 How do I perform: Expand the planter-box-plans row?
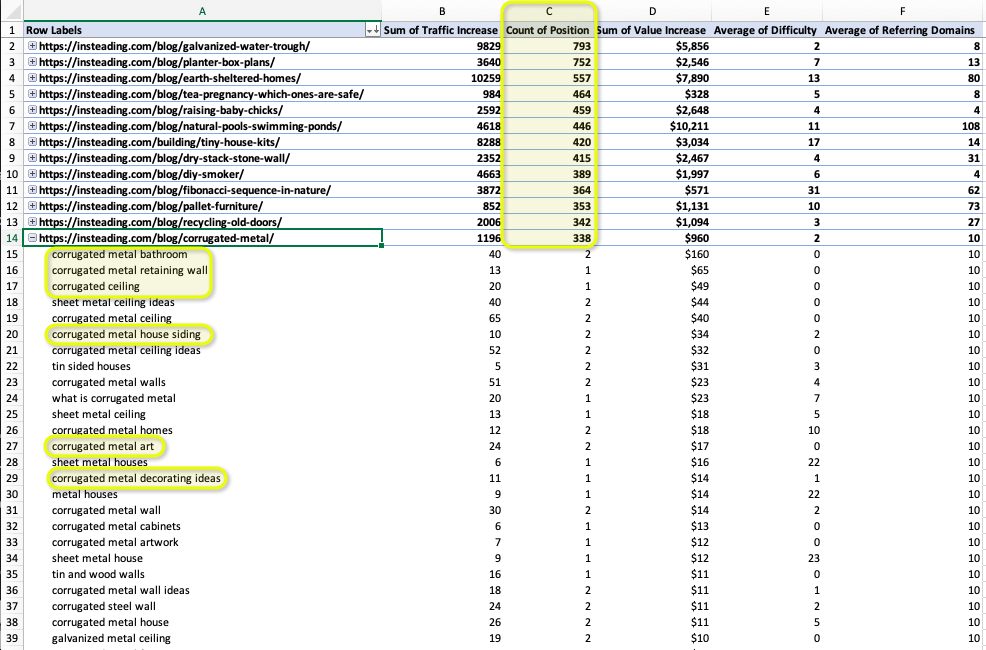tap(32, 62)
